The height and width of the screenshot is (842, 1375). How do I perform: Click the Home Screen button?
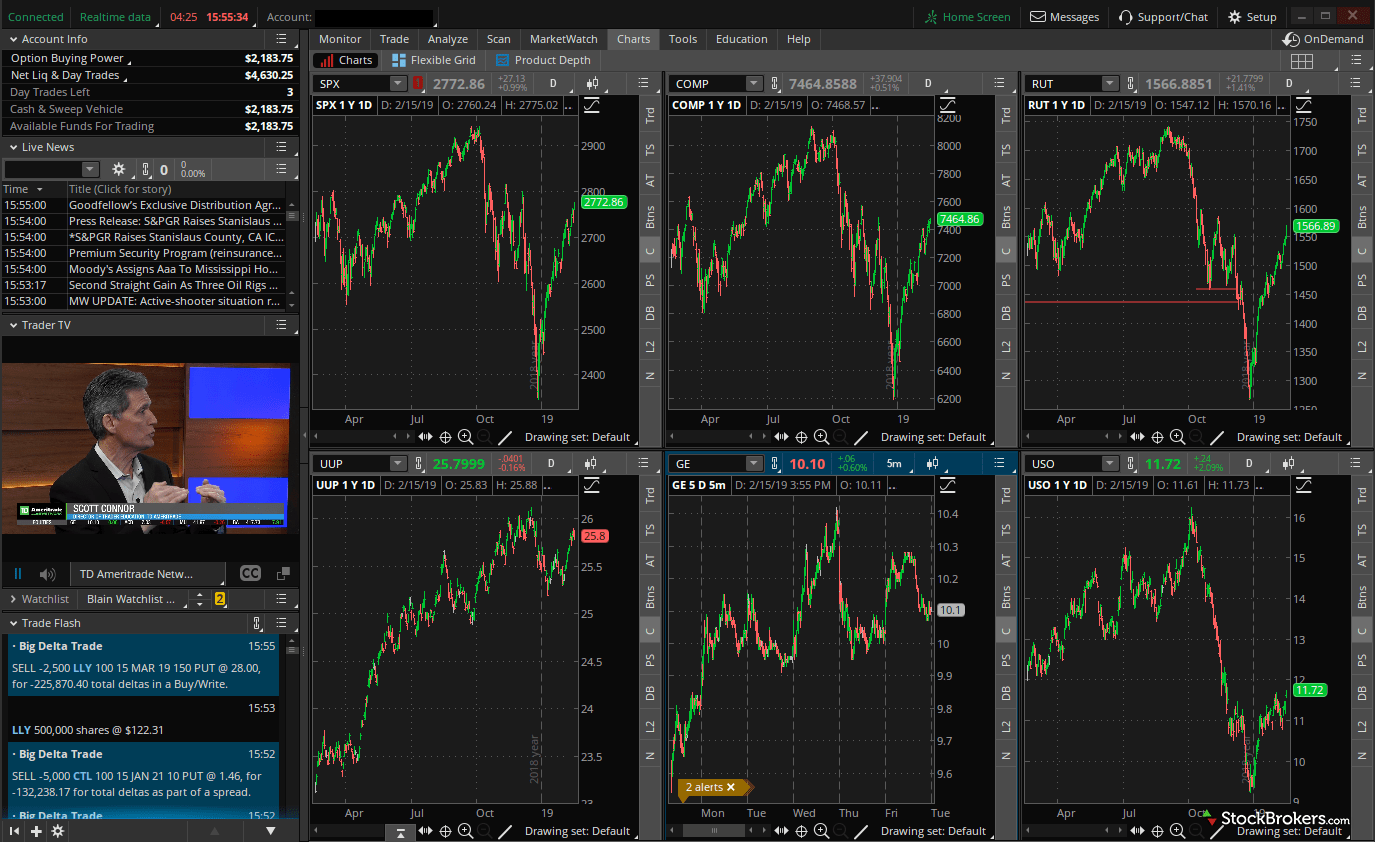(x=967, y=17)
